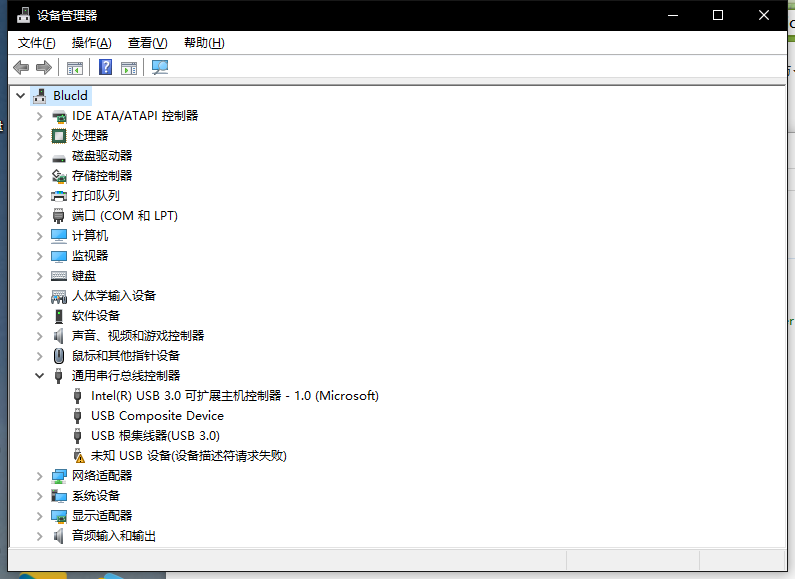Minimize the 设备管理器 window
Image resolution: width=795 pixels, height=579 pixels.
673,15
